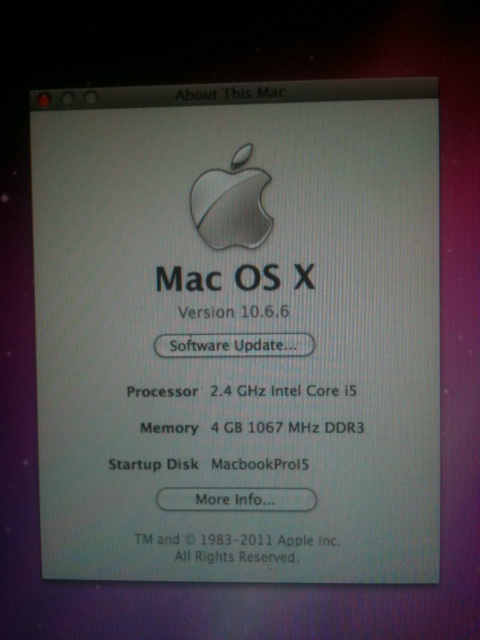Select the Memory label
This screenshot has width=480, height=640.
point(169,428)
